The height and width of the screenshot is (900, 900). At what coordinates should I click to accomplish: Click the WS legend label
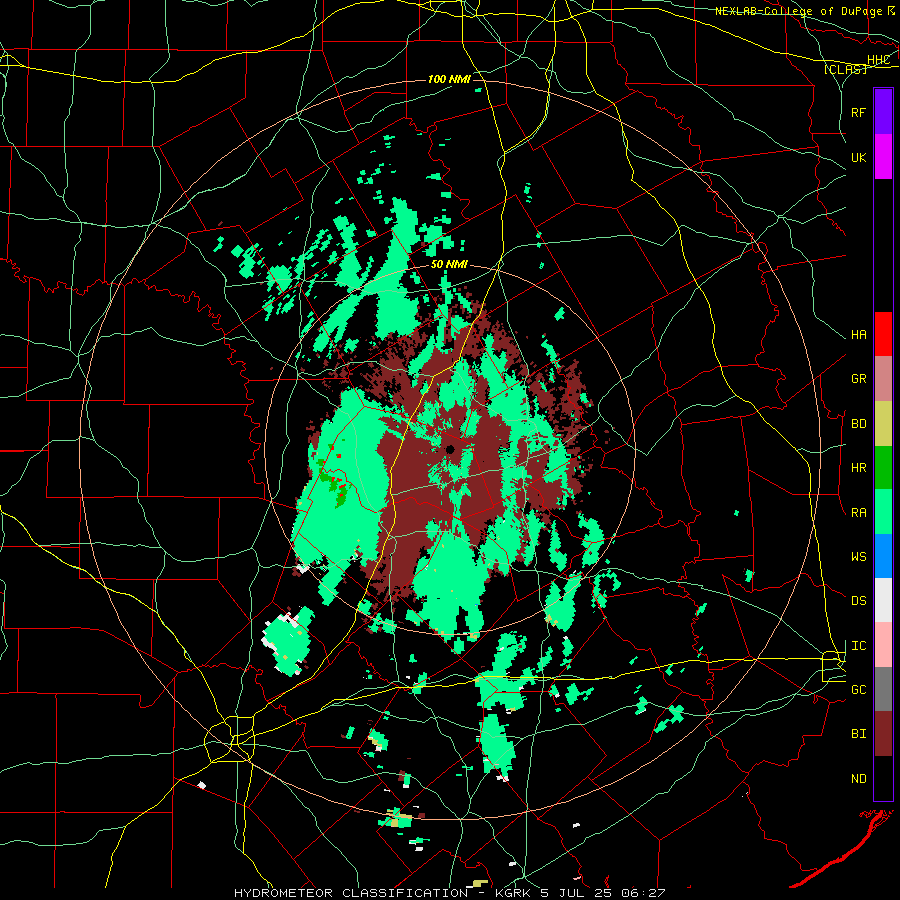click(858, 557)
